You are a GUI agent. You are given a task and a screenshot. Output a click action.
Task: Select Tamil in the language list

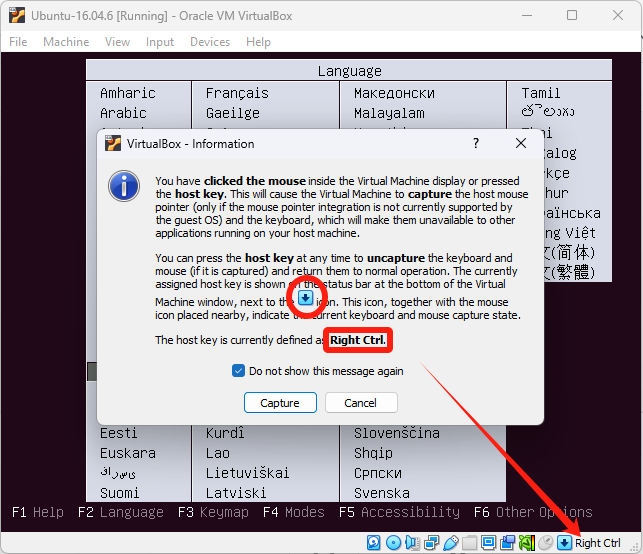540,93
